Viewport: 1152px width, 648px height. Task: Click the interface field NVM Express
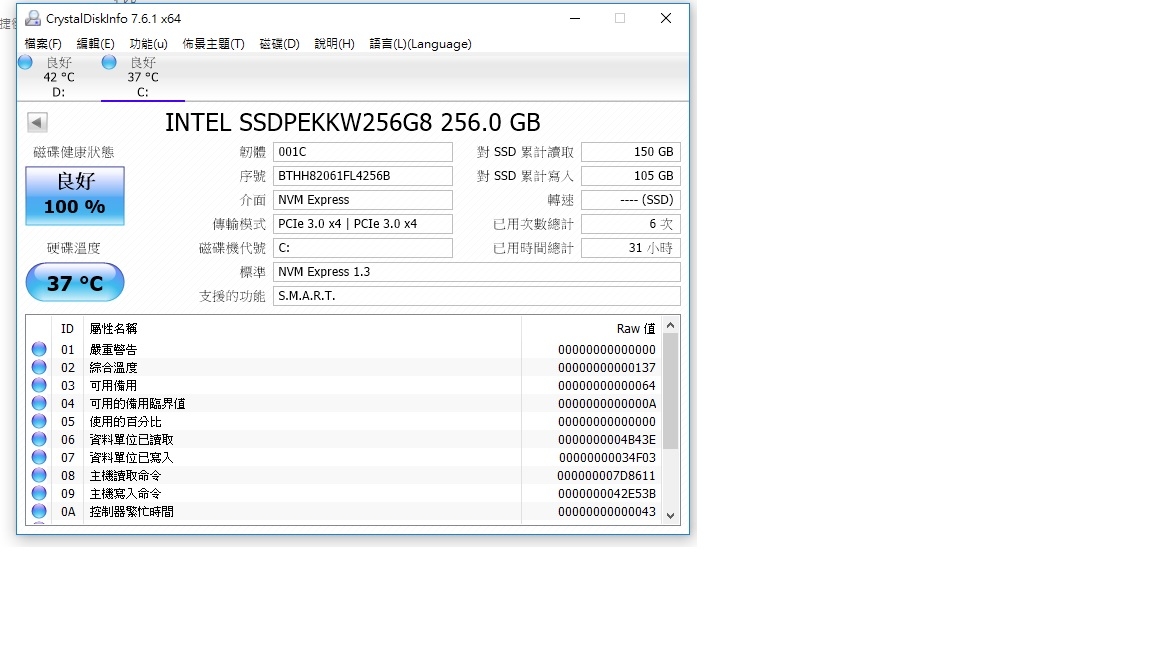(x=363, y=200)
